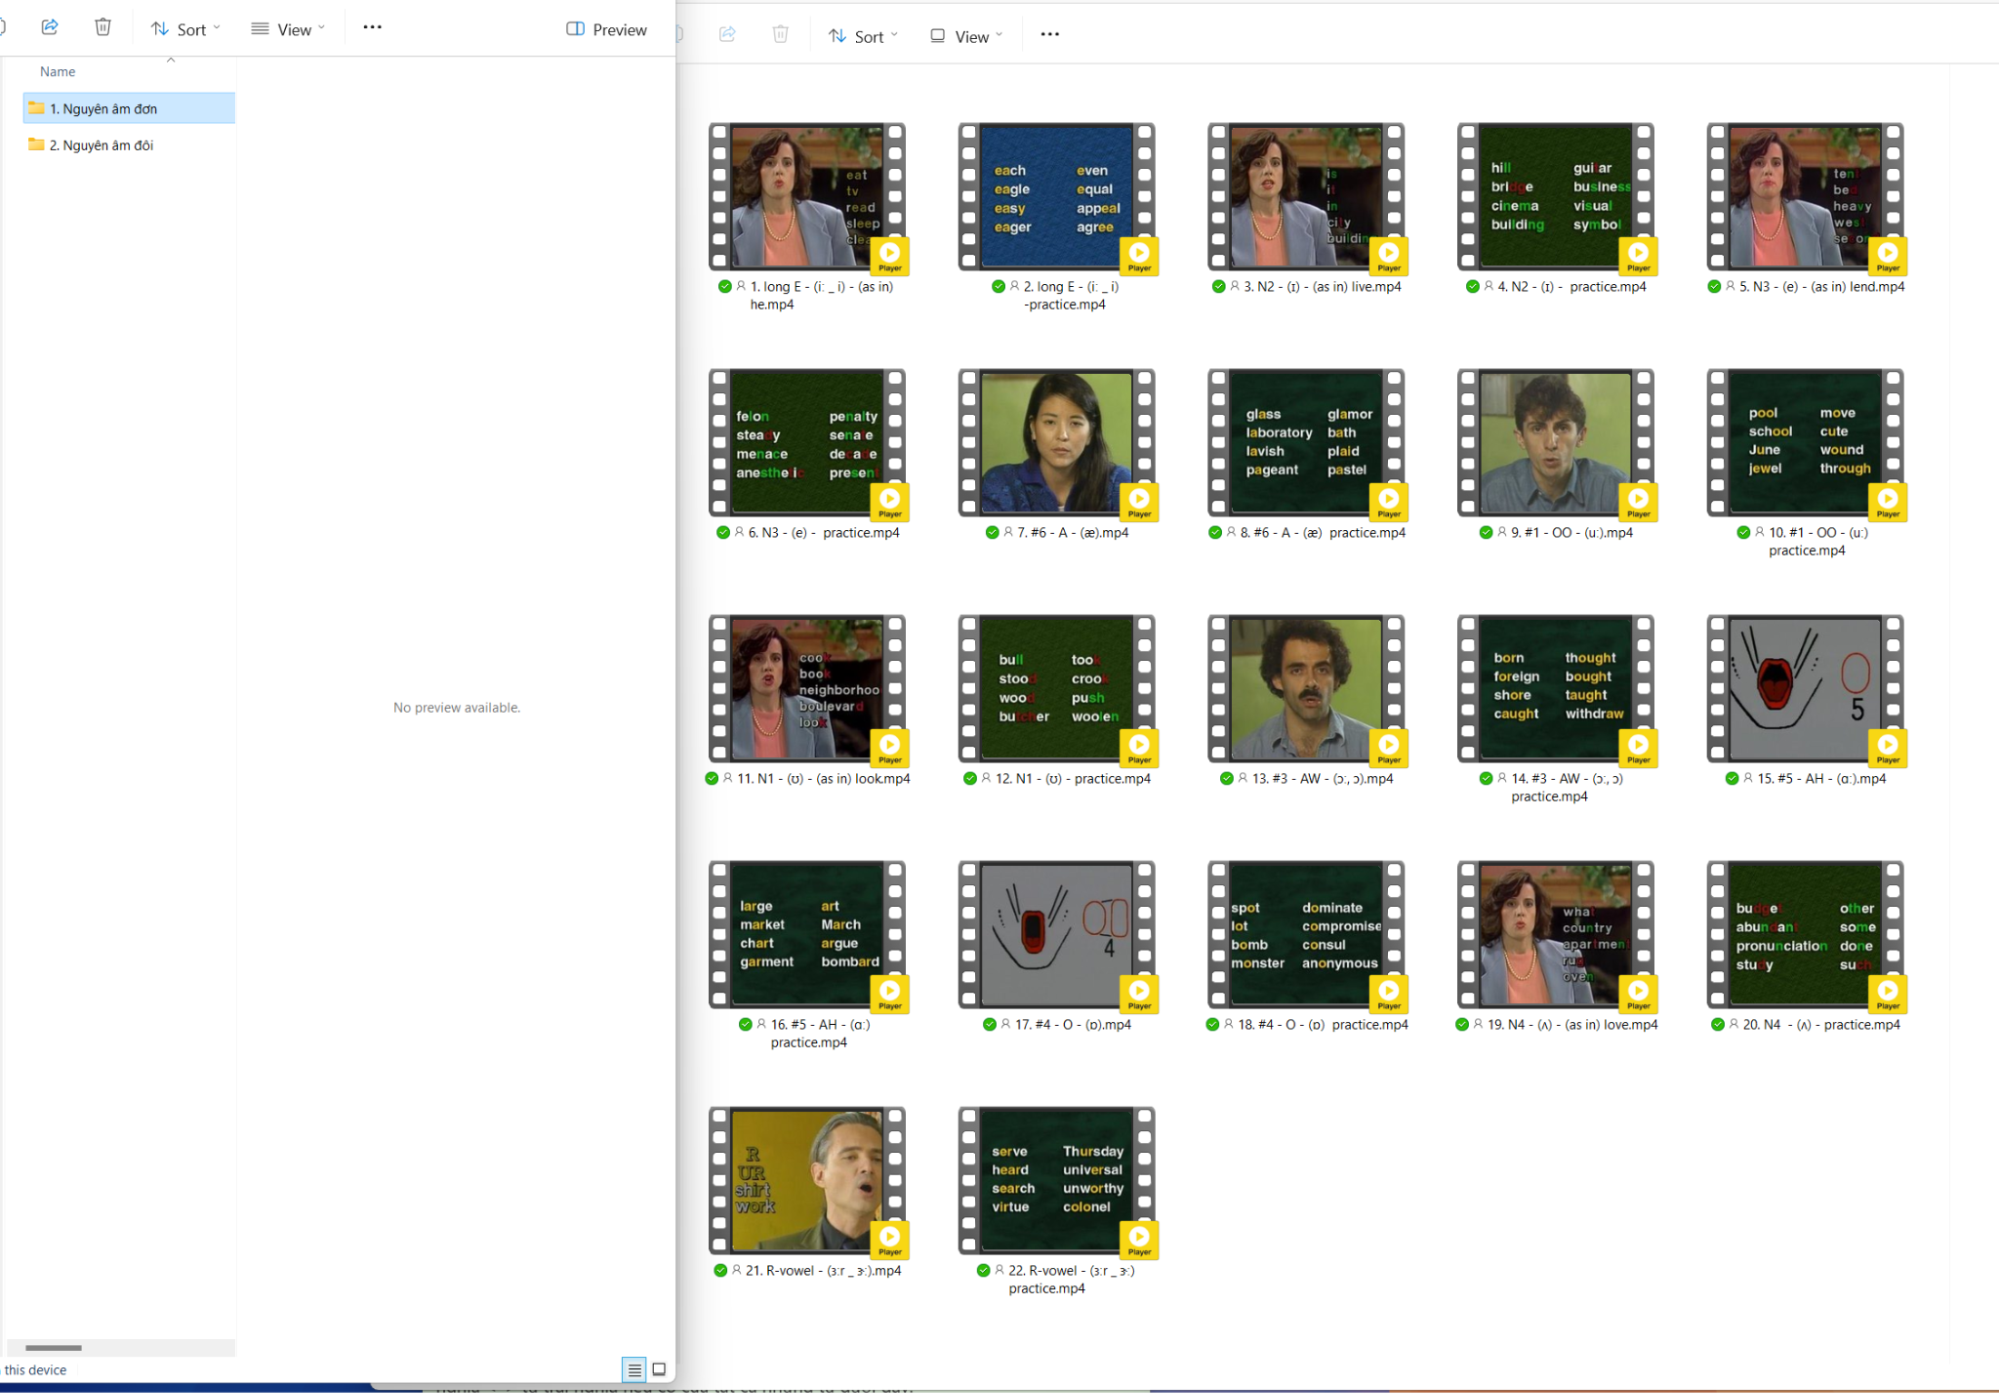Expand the Sort dropdown in right window
Viewport: 1999px width, 1393px height.
coord(863,36)
